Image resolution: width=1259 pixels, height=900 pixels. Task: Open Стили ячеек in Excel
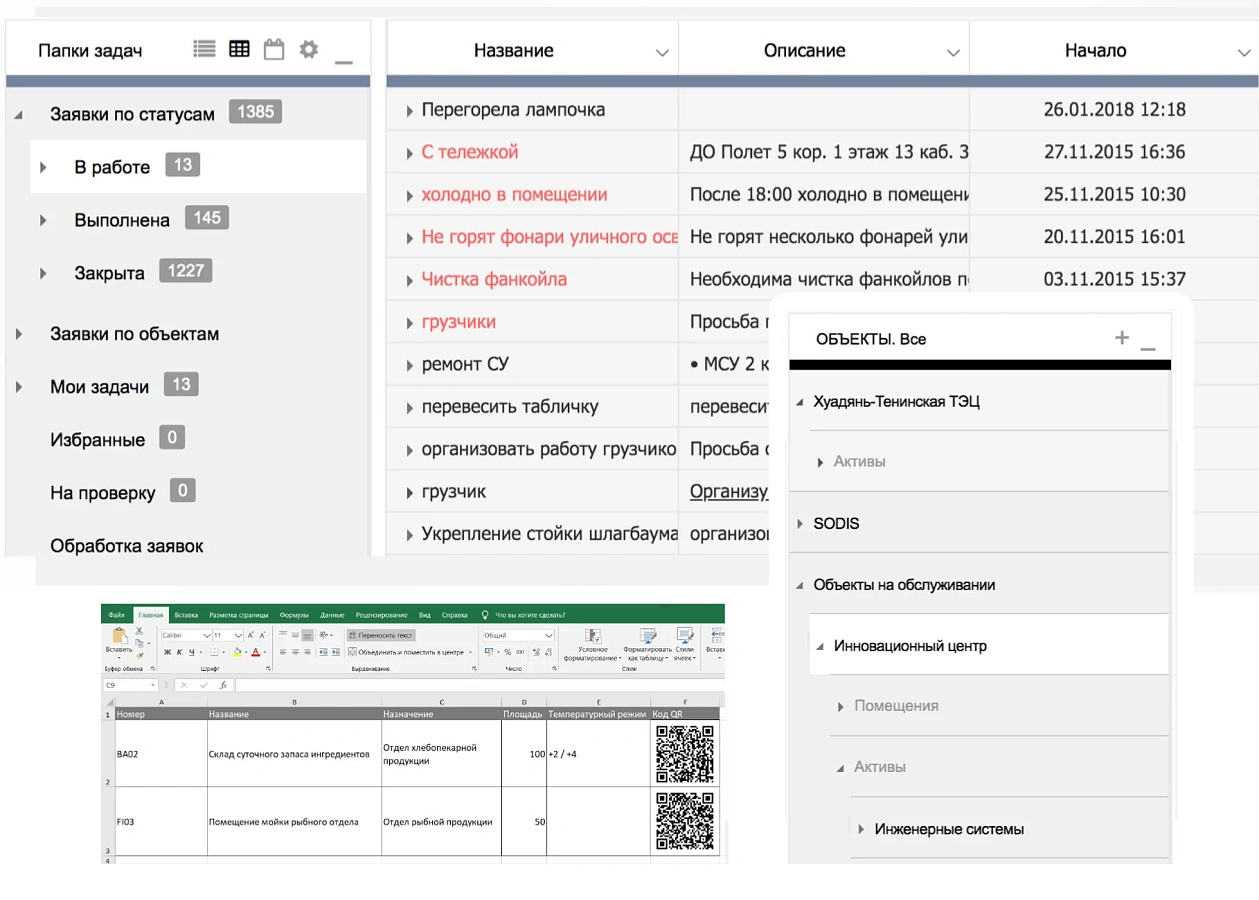click(x=685, y=646)
